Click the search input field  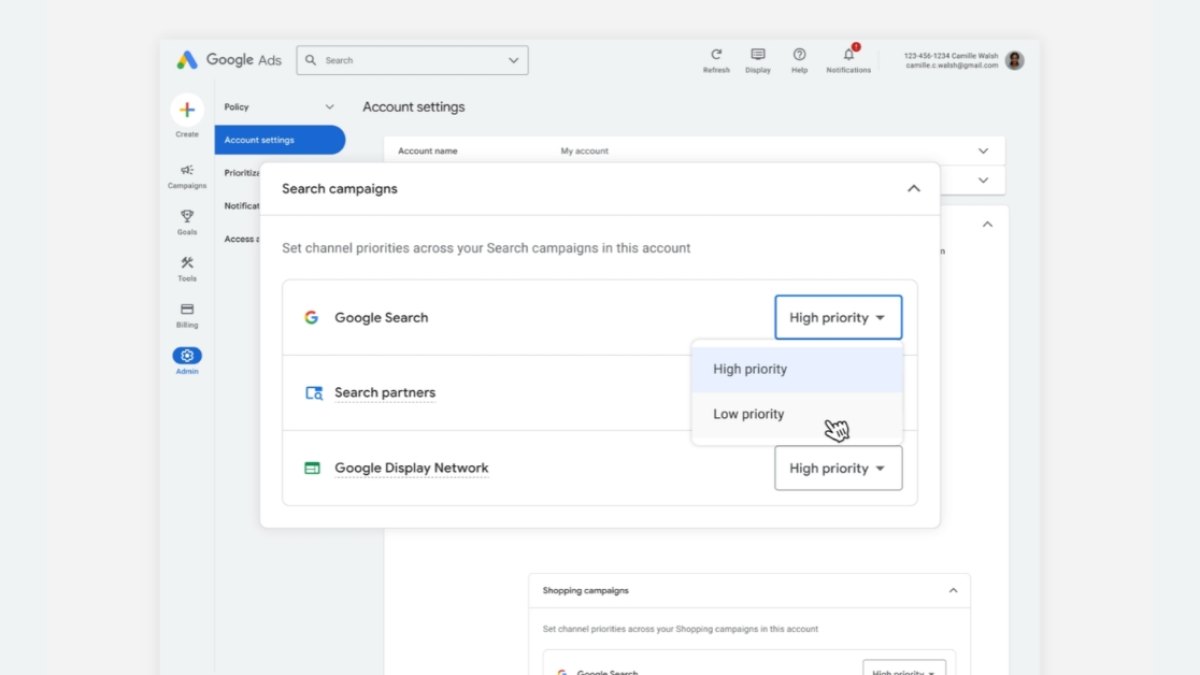pyautogui.click(x=412, y=60)
